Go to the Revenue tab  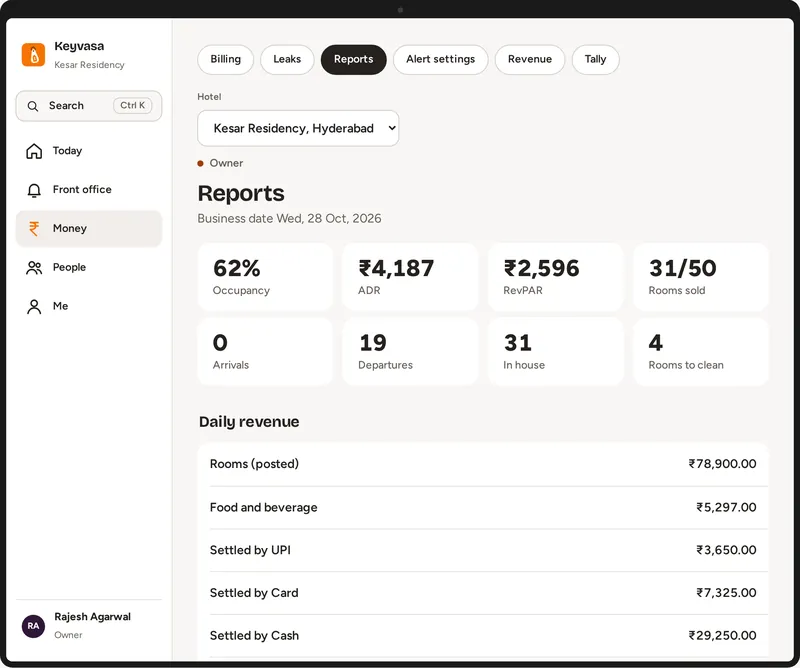point(530,59)
